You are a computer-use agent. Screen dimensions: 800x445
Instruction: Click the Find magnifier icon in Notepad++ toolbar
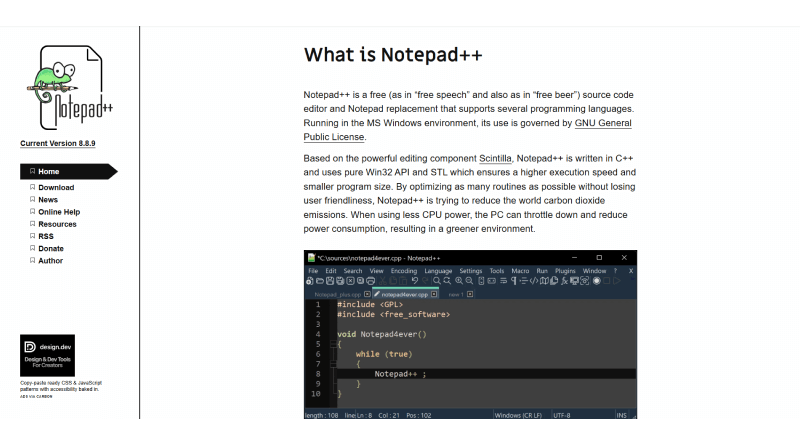tap(437, 281)
